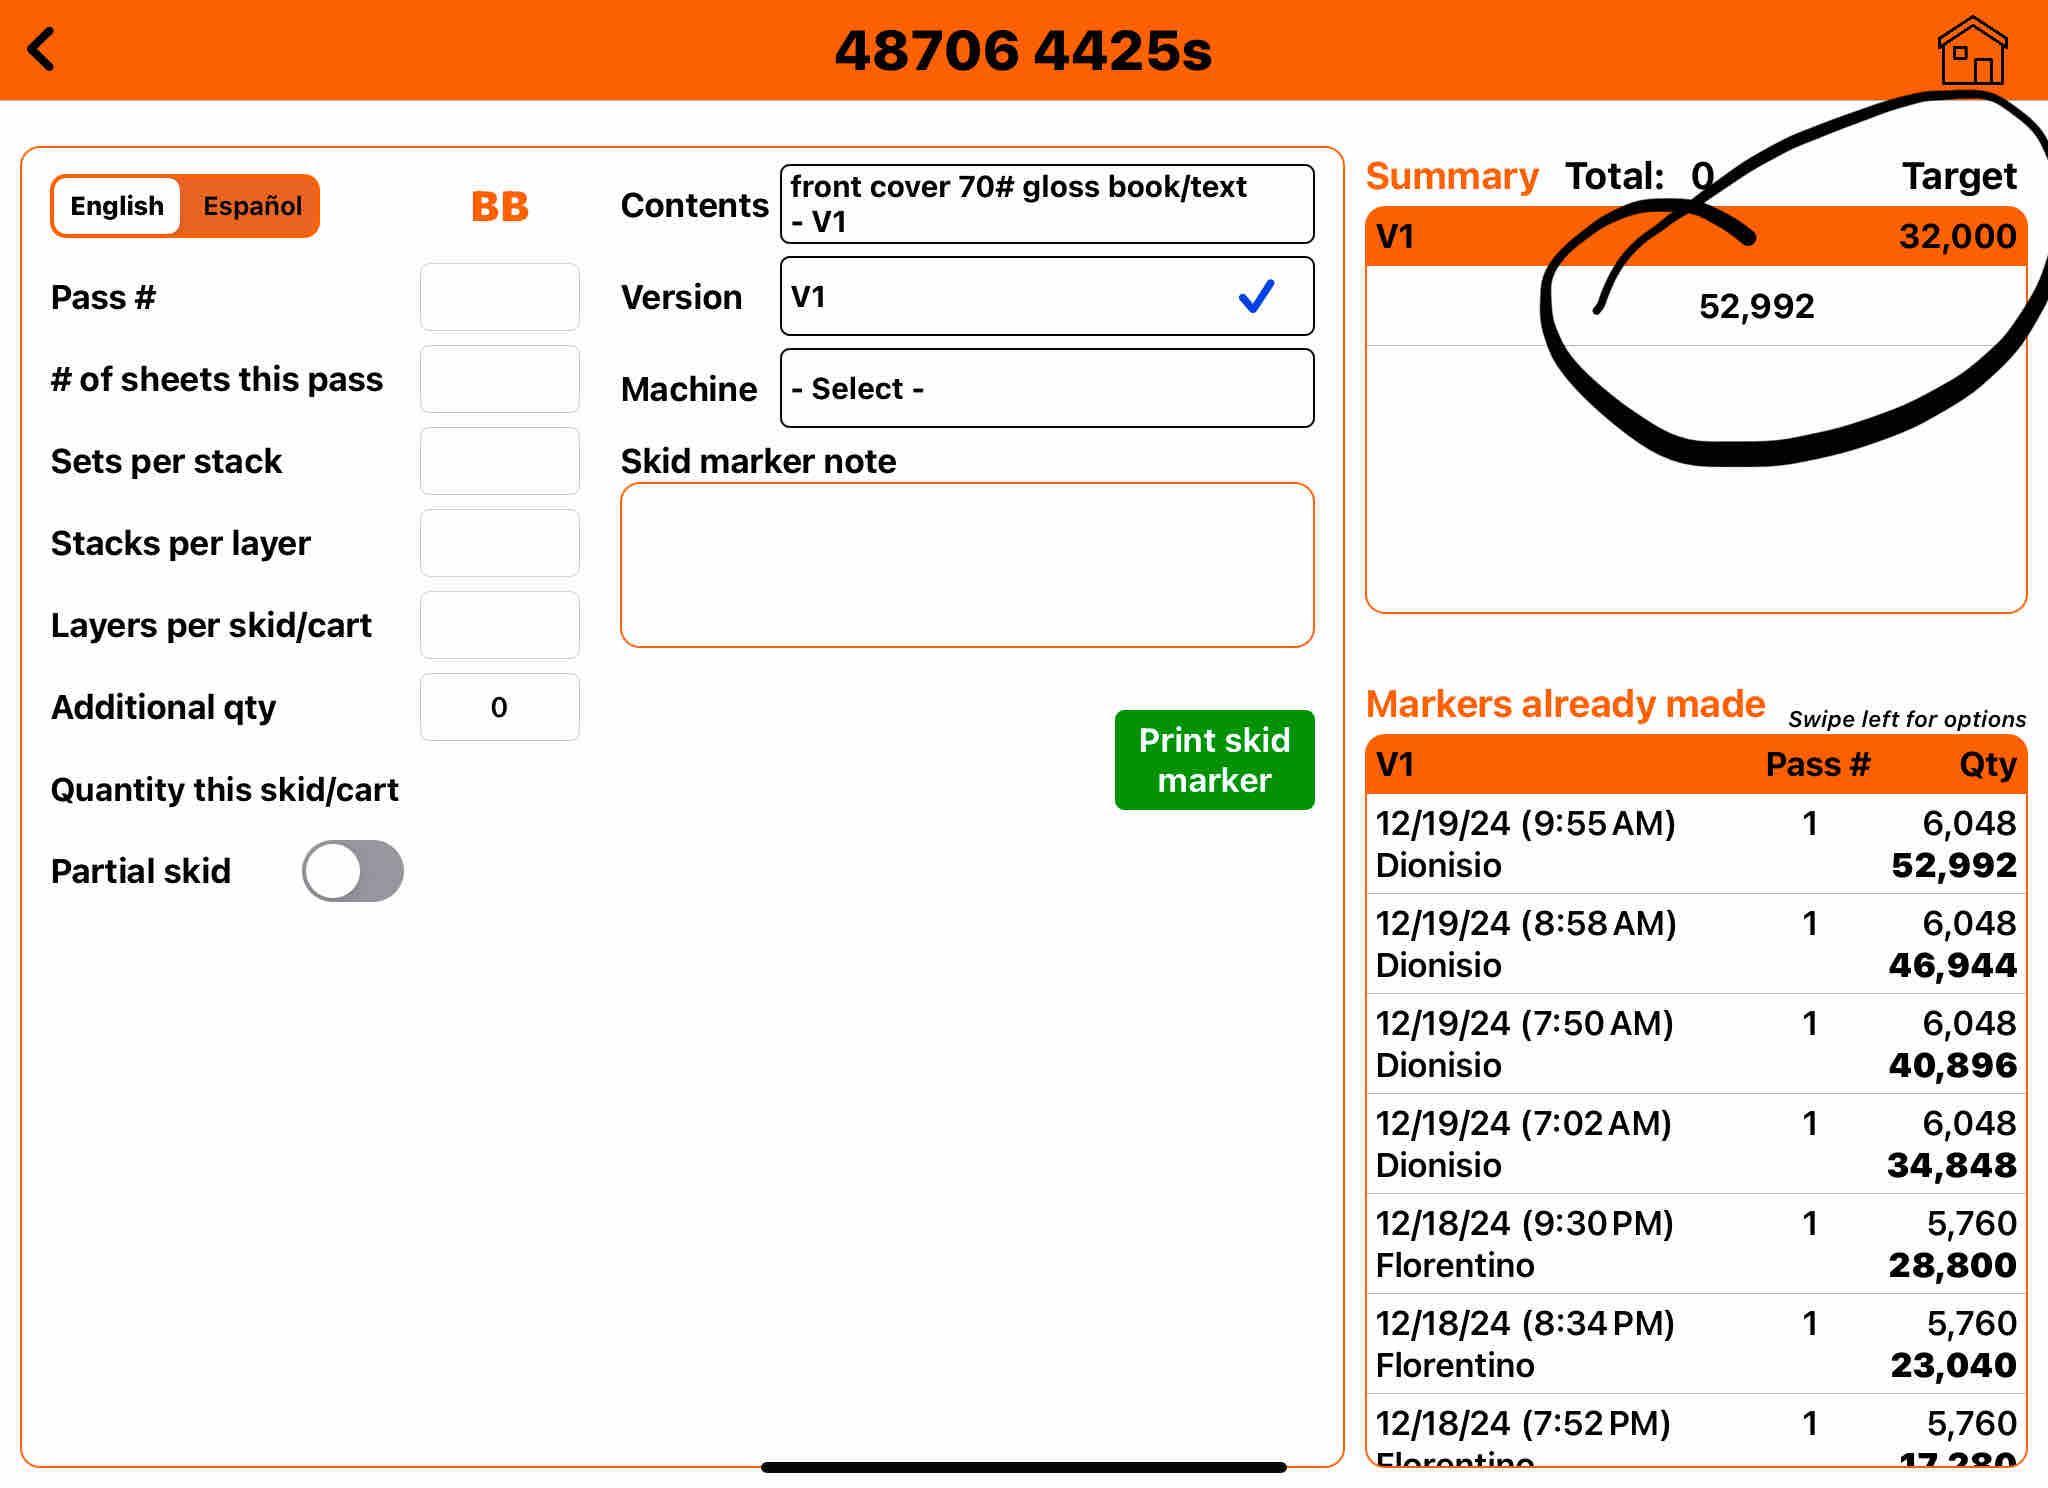The width and height of the screenshot is (2048, 1488).
Task: Tap the back arrow icon
Action: (x=42, y=50)
